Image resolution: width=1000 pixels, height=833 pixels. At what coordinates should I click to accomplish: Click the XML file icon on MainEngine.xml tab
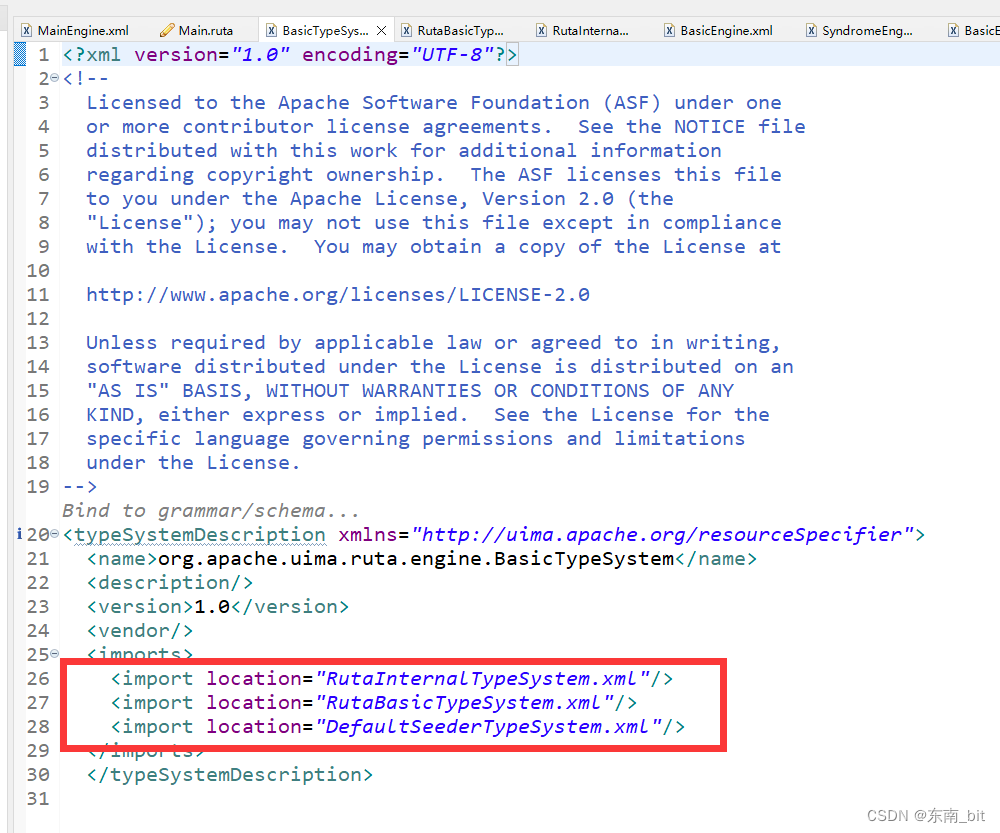26,31
